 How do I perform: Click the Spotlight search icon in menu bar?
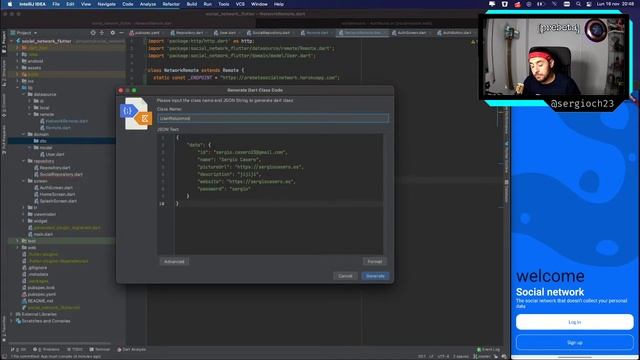click(x=578, y=4)
